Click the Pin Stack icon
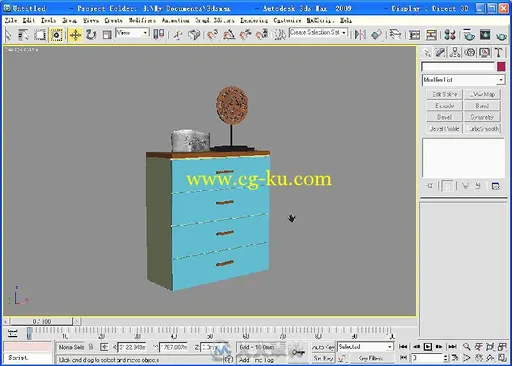The image size is (512, 366). point(429,186)
